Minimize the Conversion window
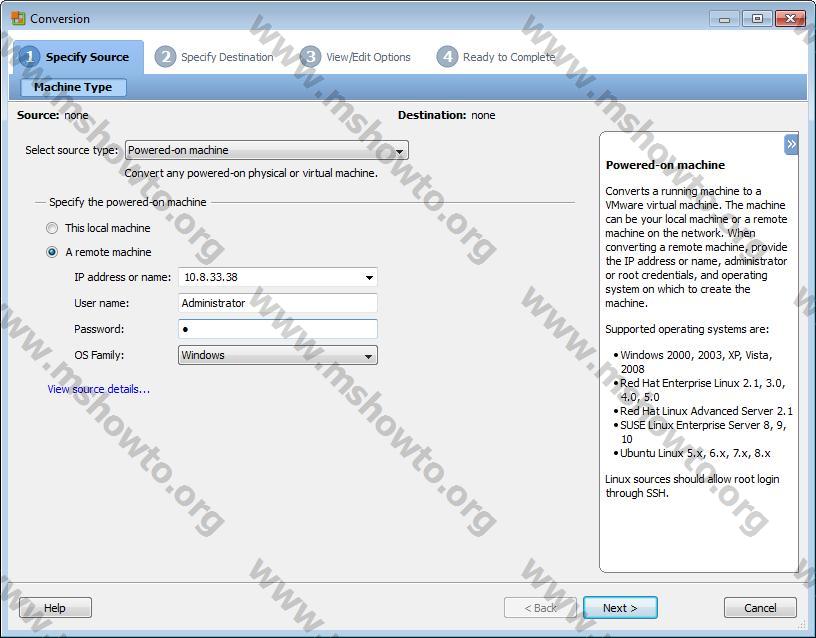The height and width of the screenshot is (638, 816). click(724, 19)
